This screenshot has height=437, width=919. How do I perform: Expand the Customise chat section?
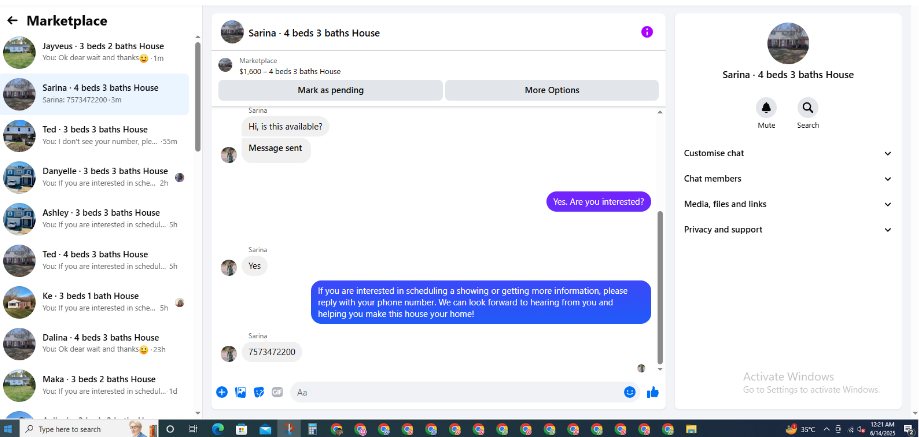[x=788, y=153]
